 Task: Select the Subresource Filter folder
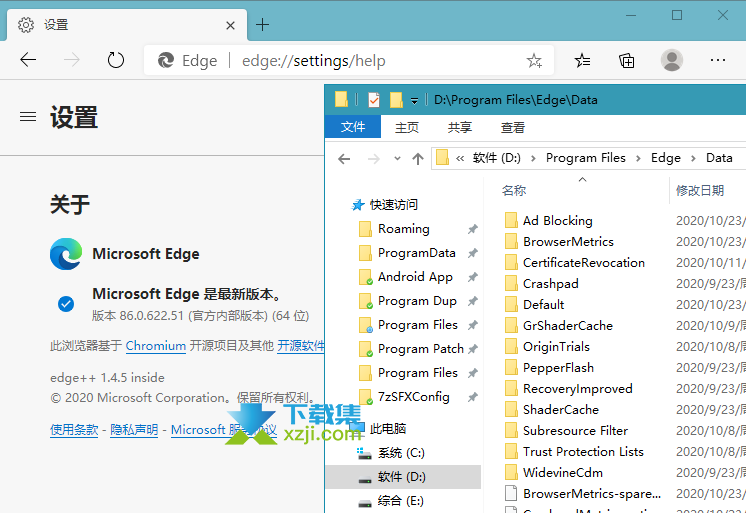coord(575,431)
